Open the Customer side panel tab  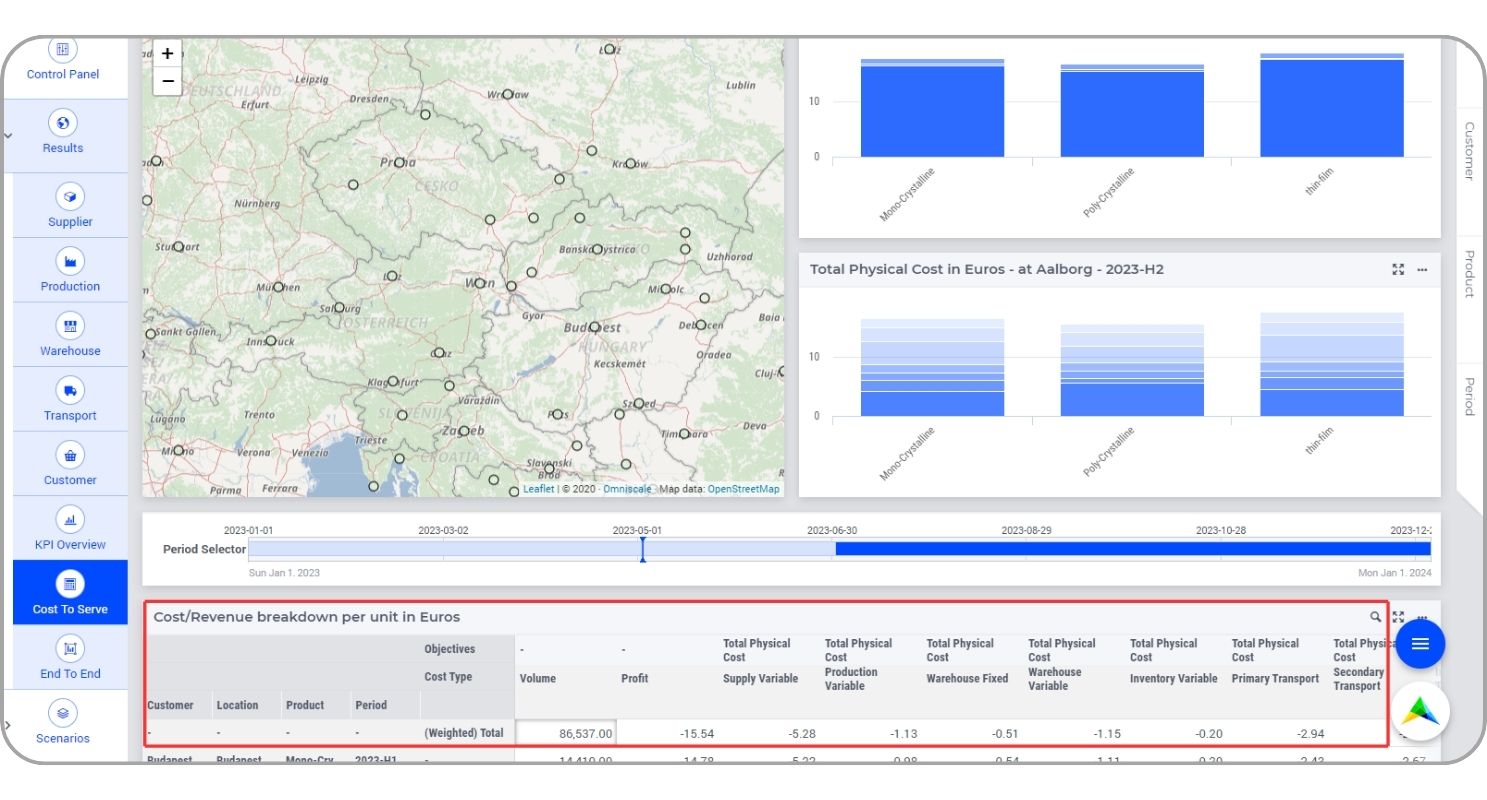1469,151
